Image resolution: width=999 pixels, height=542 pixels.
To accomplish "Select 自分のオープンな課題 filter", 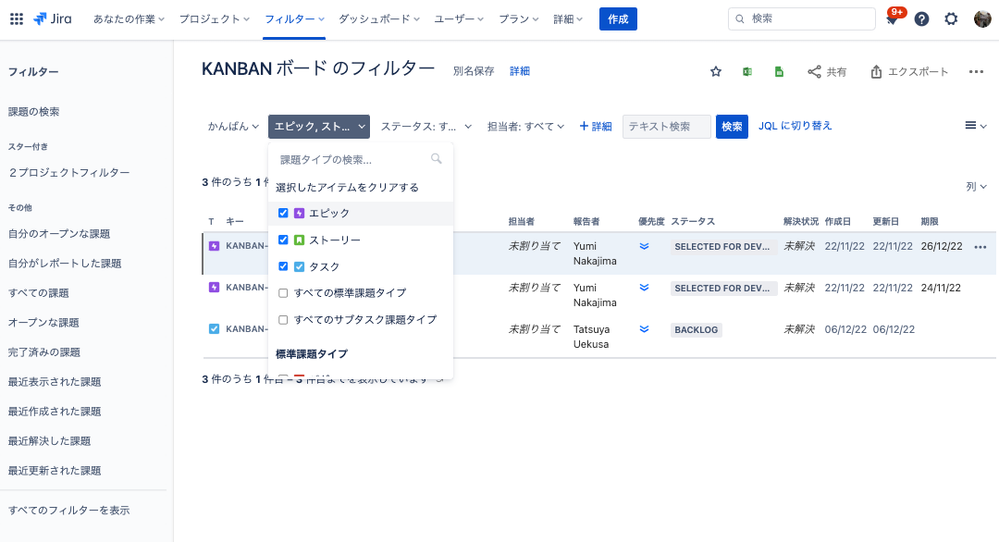I will click(x=59, y=234).
